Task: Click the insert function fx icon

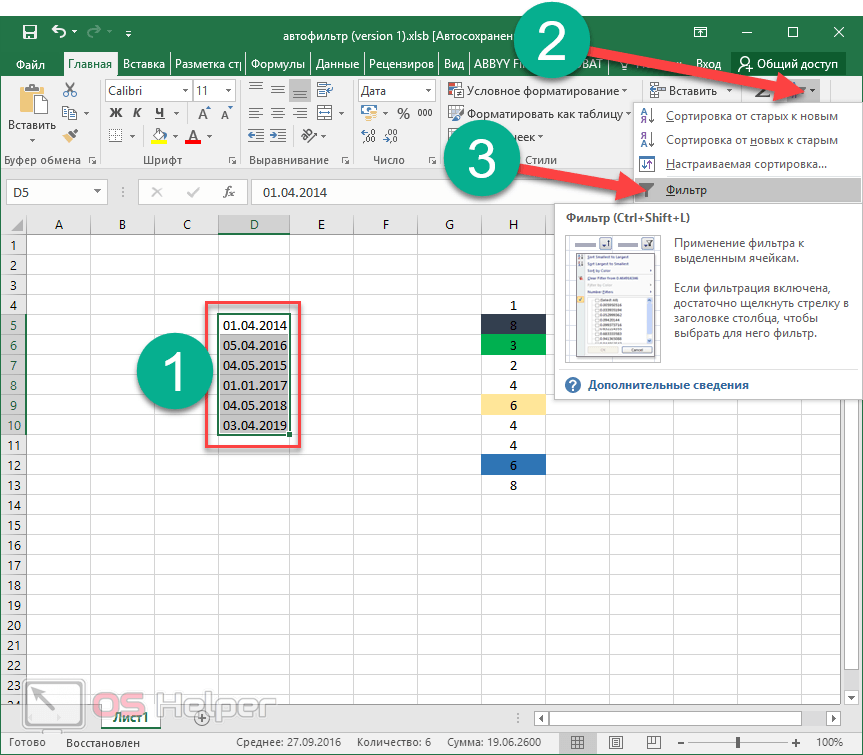Action: click(229, 192)
